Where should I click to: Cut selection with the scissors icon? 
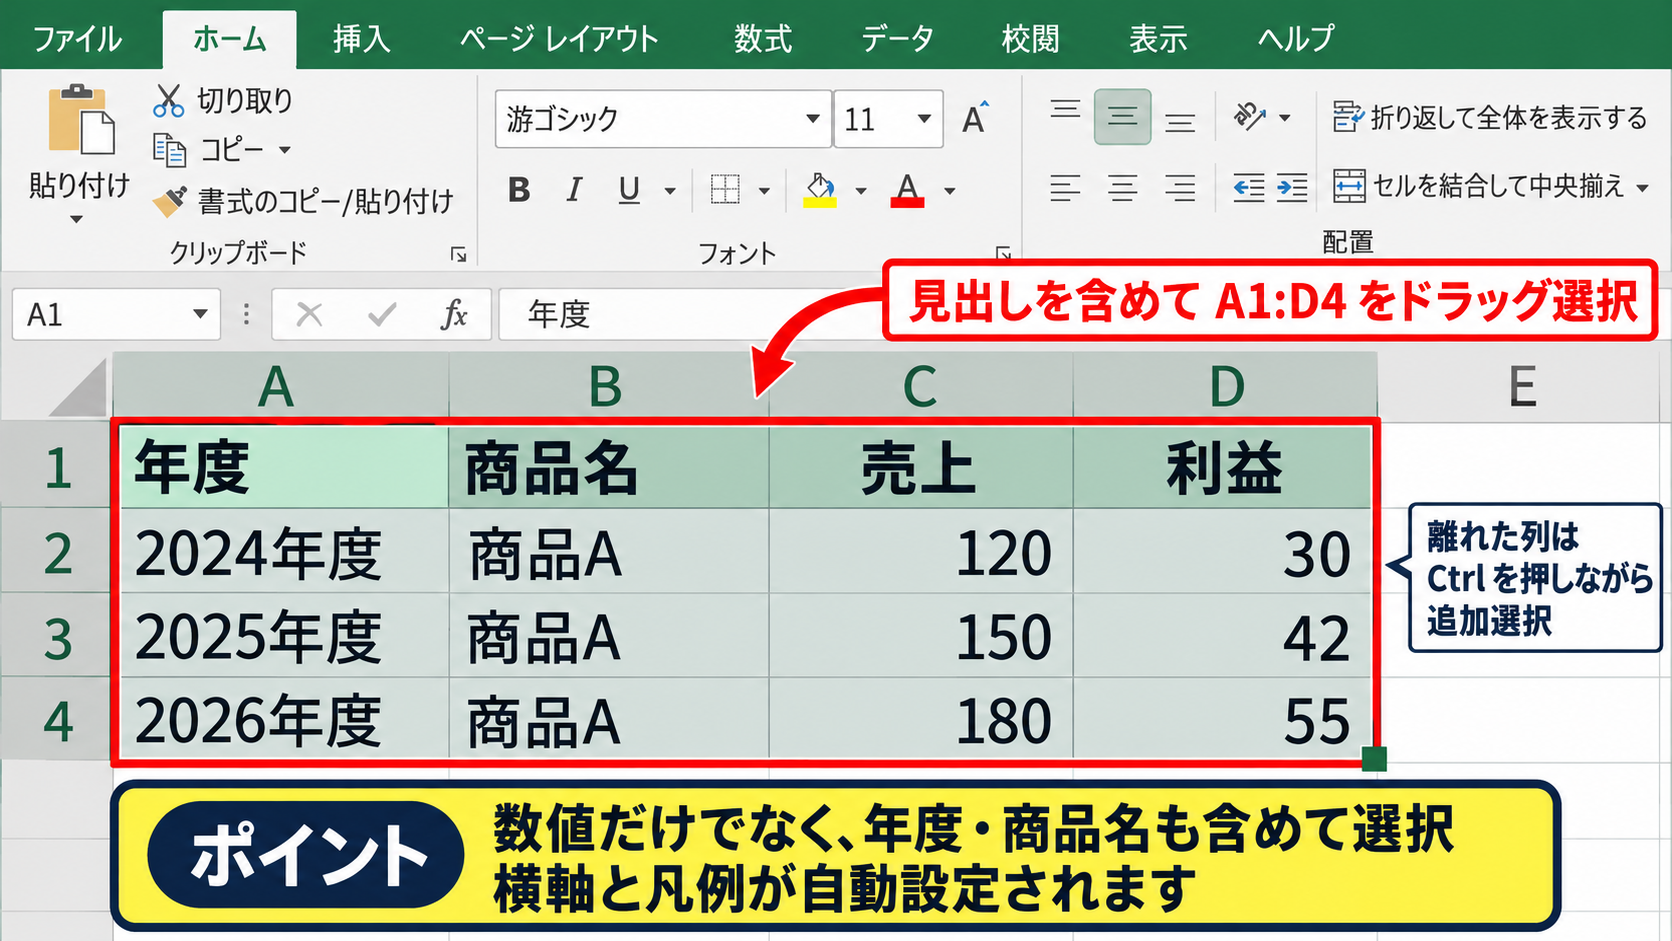tap(168, 101)
